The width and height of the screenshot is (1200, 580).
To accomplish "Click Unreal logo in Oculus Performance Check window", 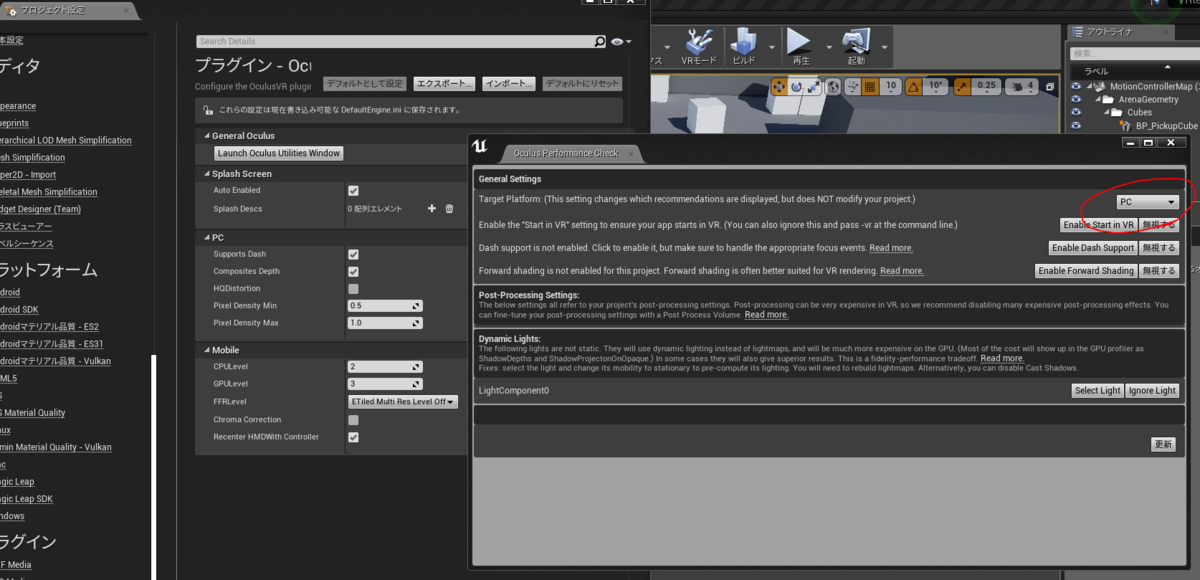I will (x=480, y=147).
